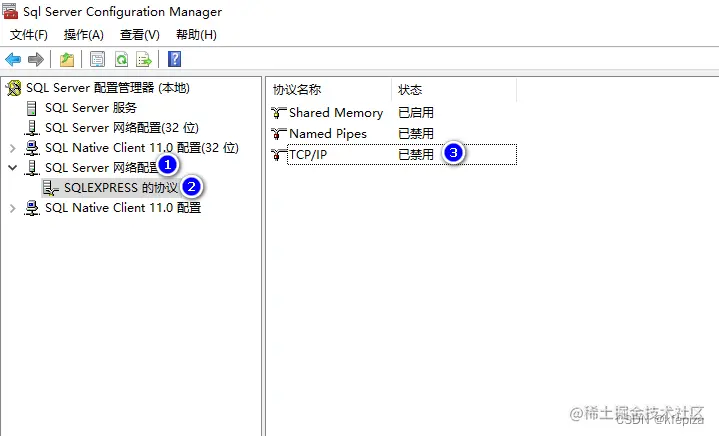Collapse the SQL Server 网络配置 node

(x=12, y=168)
